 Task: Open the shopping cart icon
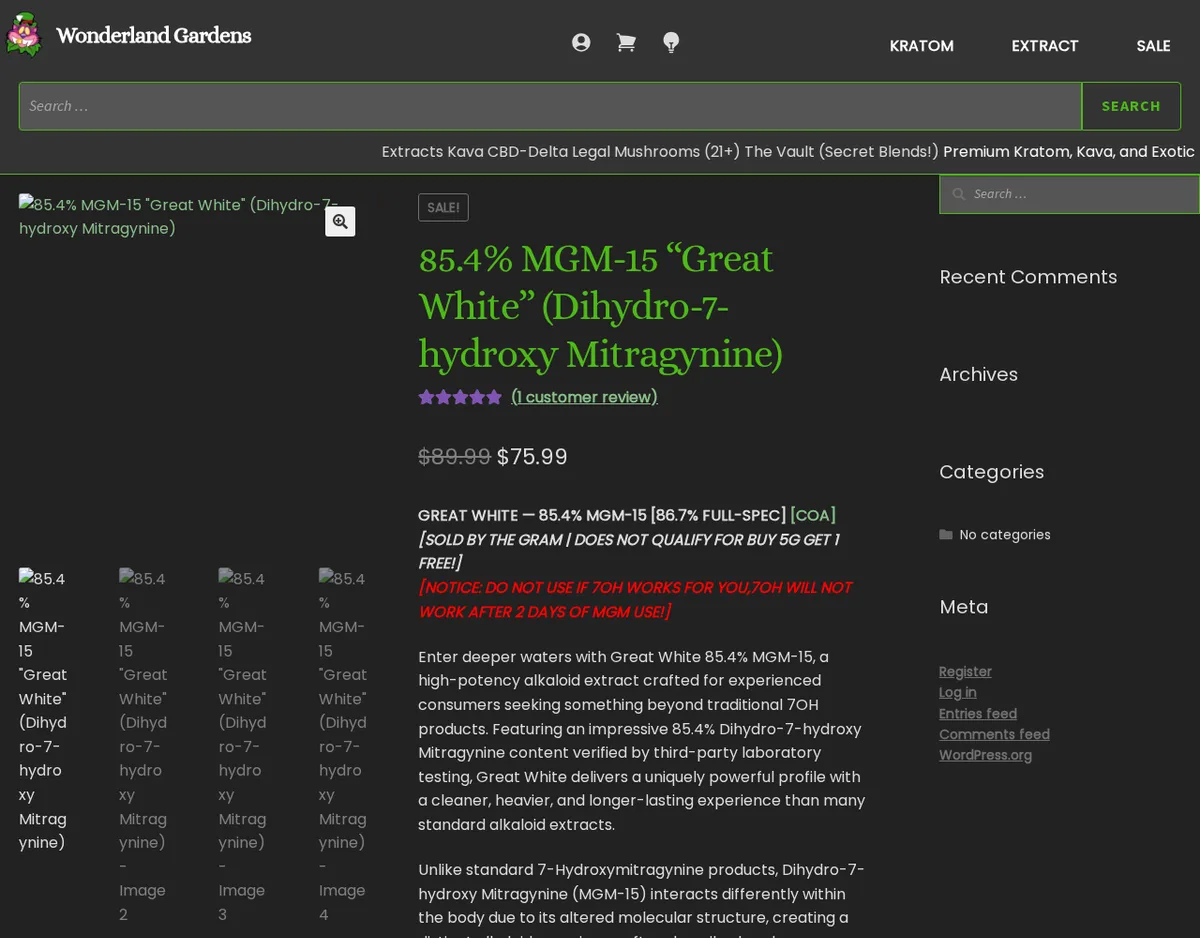click(626, 42)
